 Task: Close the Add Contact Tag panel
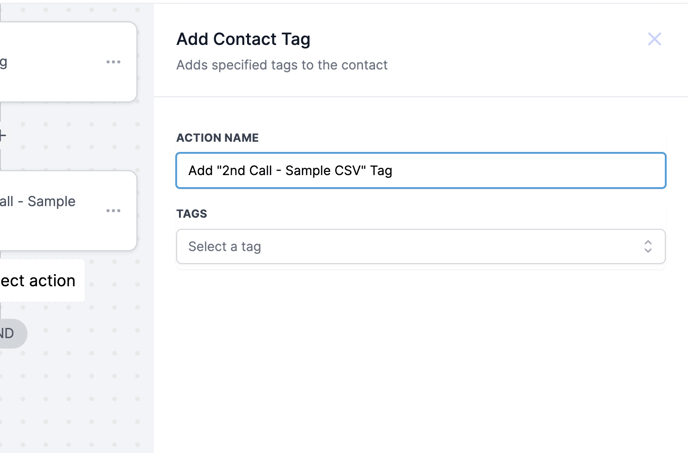pos(654,39)
